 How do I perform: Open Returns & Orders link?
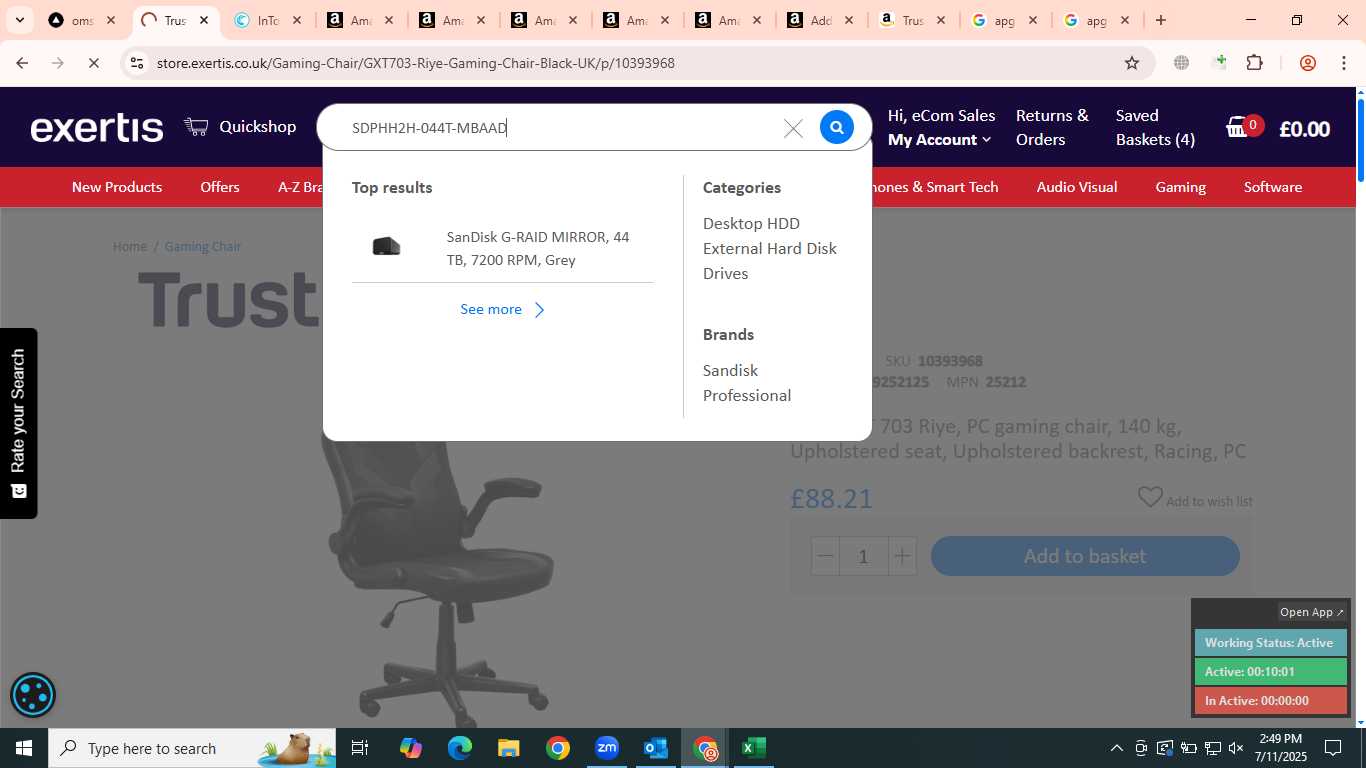pos(1052,127)
